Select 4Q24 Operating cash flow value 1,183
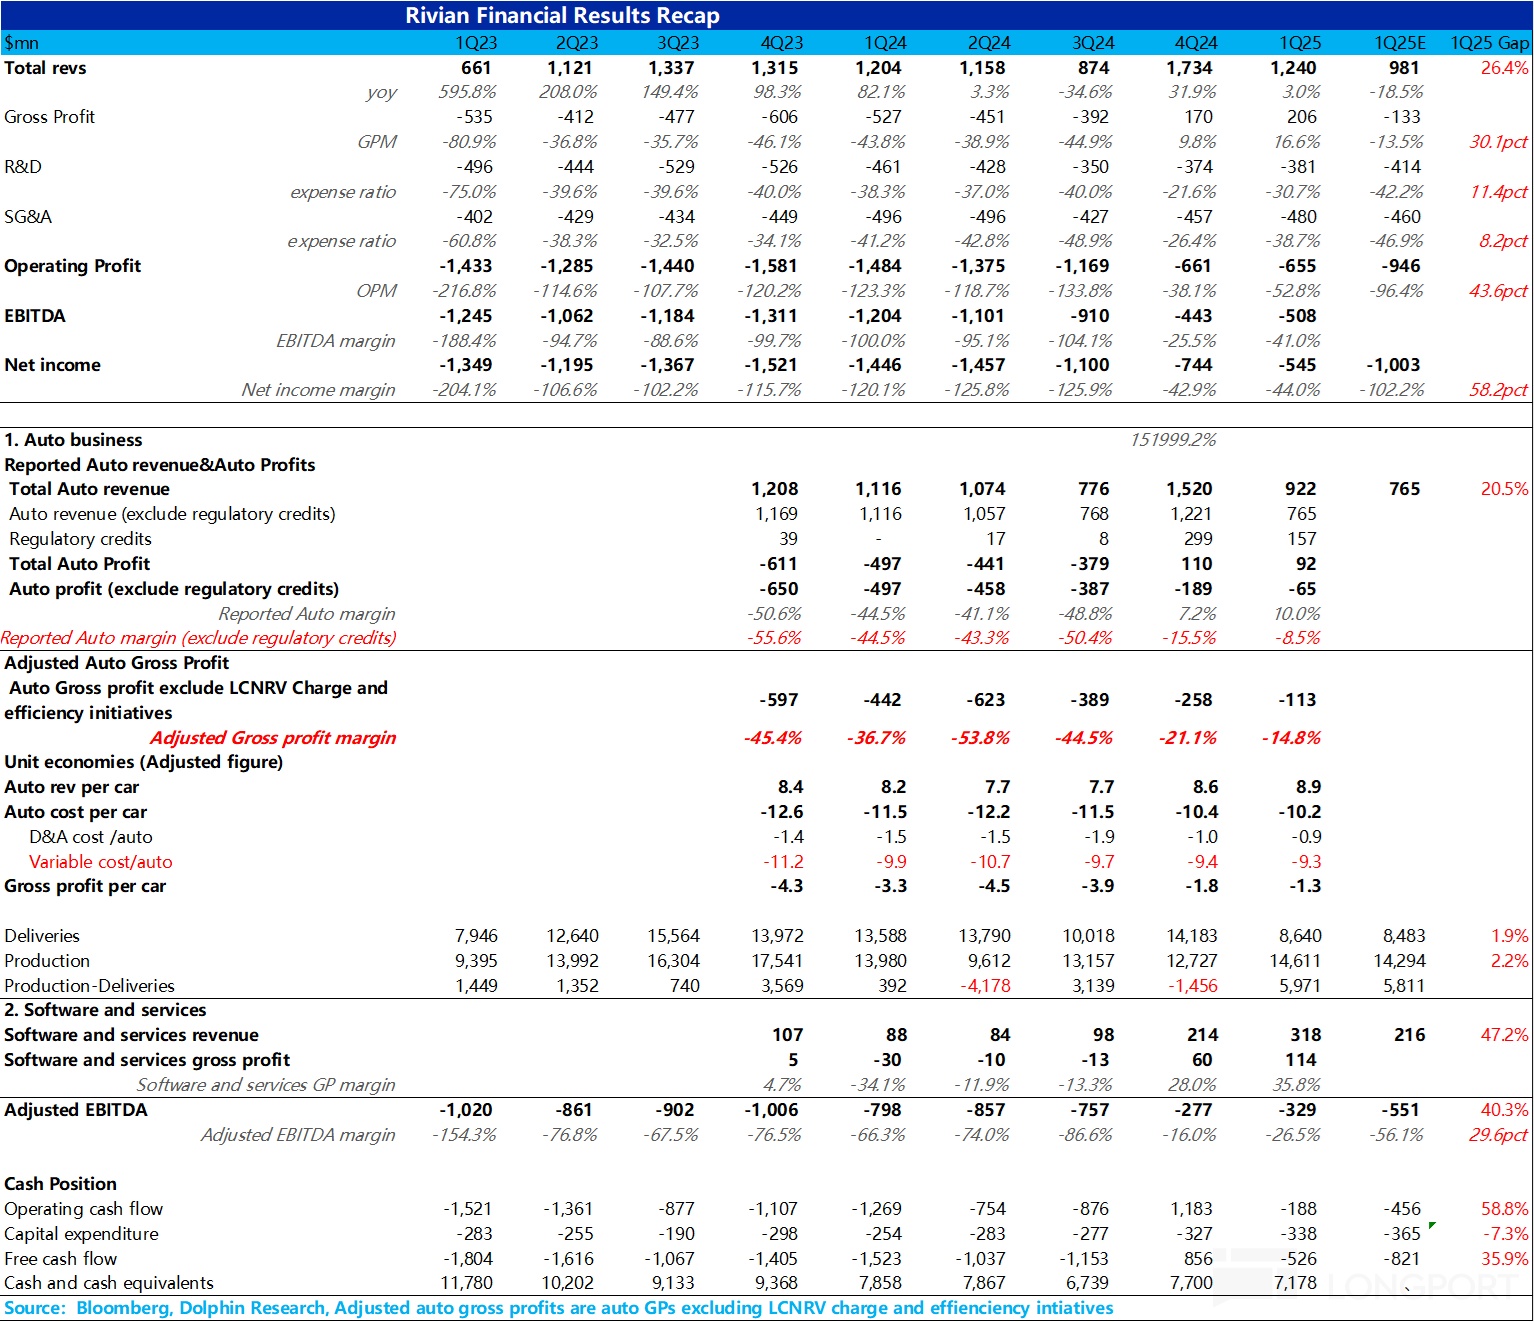 click(x=1191, y=1209)
